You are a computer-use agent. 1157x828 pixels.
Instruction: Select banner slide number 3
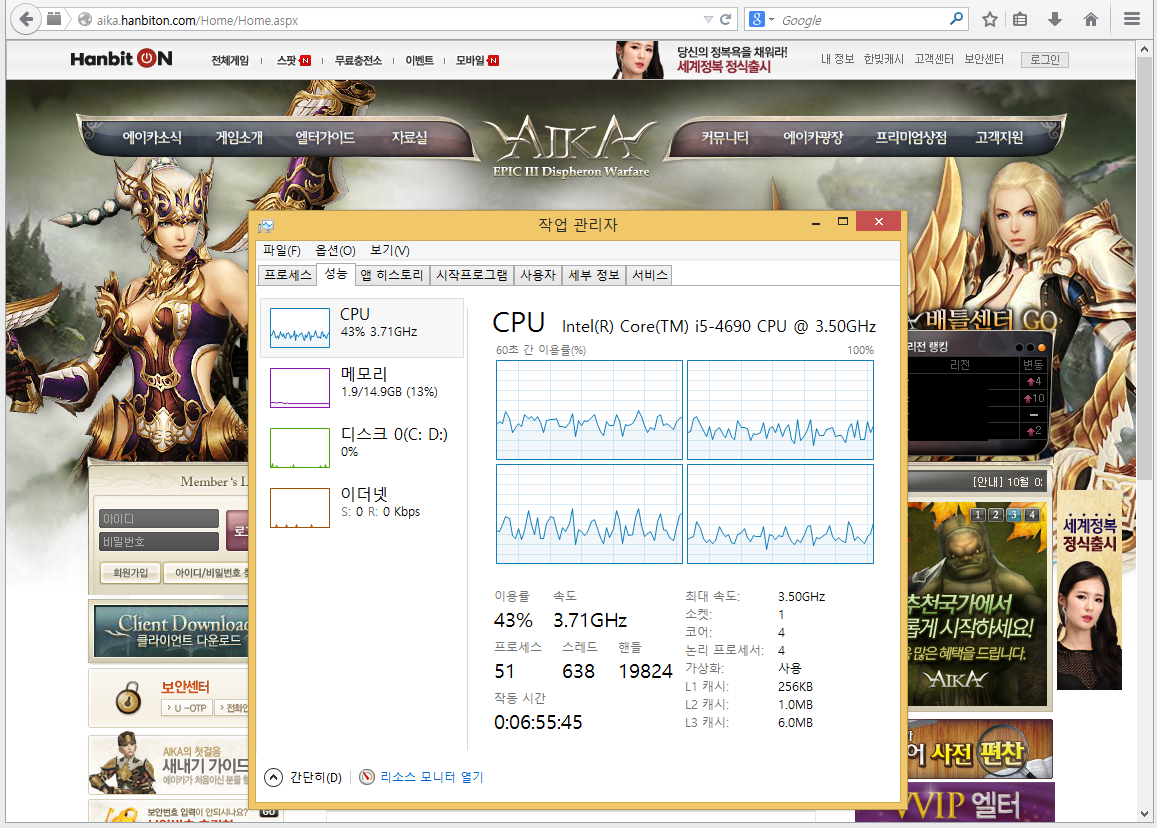pos(1014,514)
